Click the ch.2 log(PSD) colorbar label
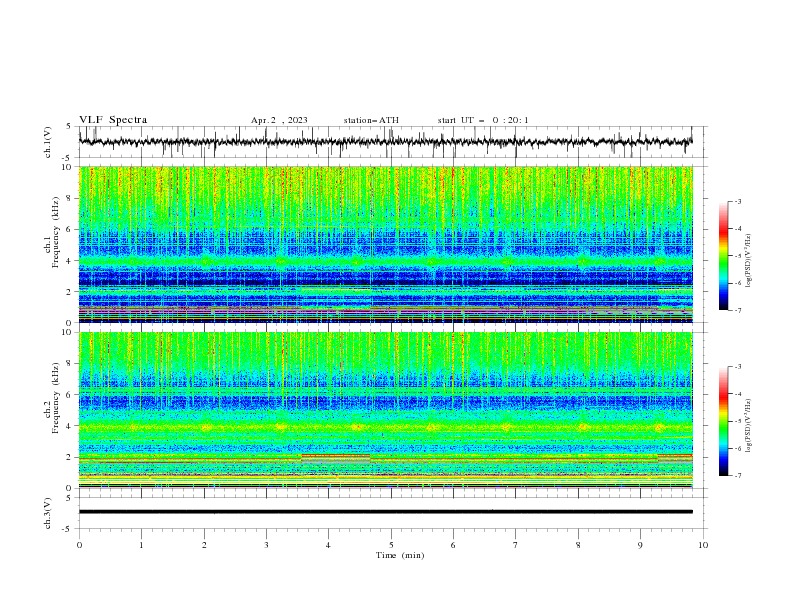Image resolution: width=792 pixels, height=612 pixels. 749,426
